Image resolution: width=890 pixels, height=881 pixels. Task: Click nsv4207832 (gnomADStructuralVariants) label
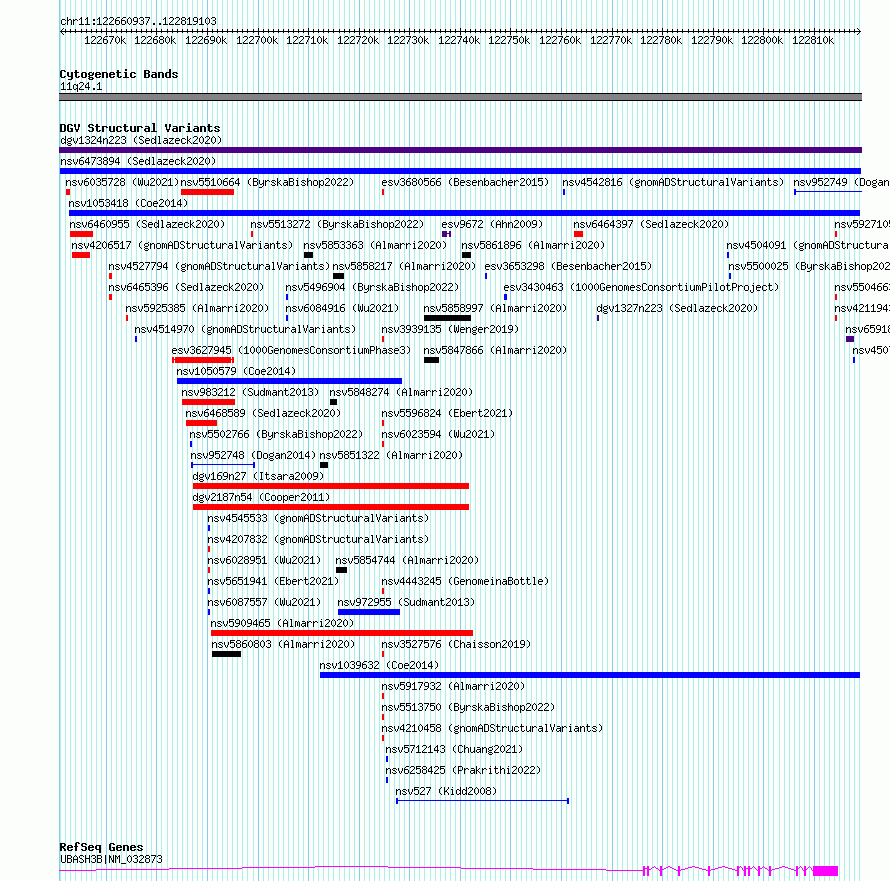(318, 539)
